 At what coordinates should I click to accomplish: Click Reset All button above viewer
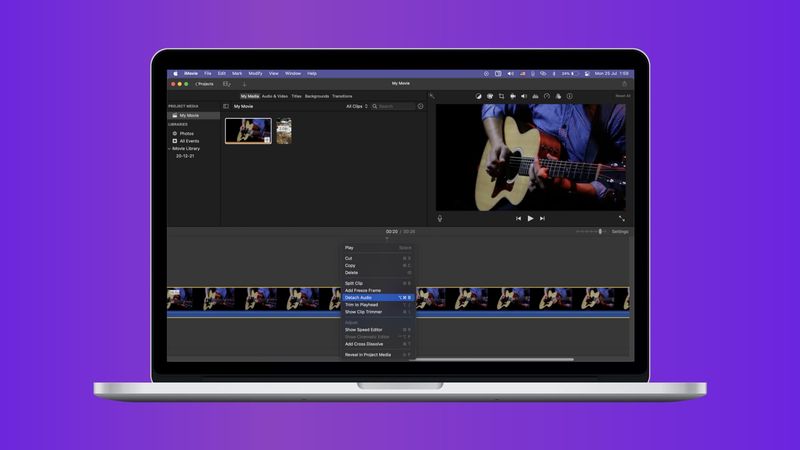pos(622,96)
